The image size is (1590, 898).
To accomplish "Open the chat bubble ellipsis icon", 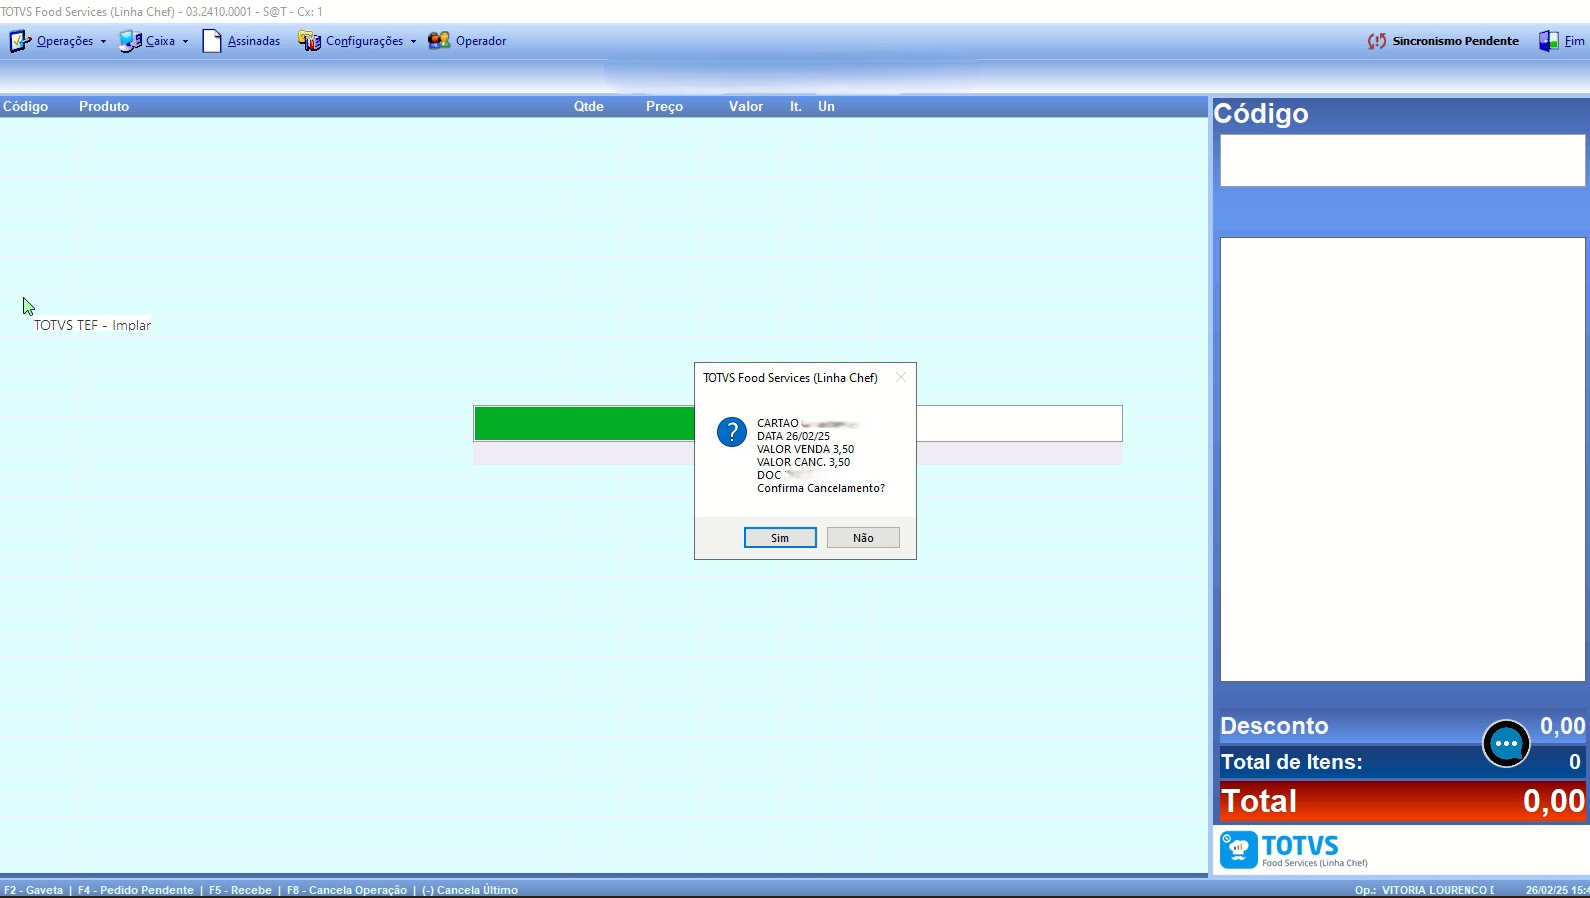I will pyautogui.click(x=1506, y=744).
